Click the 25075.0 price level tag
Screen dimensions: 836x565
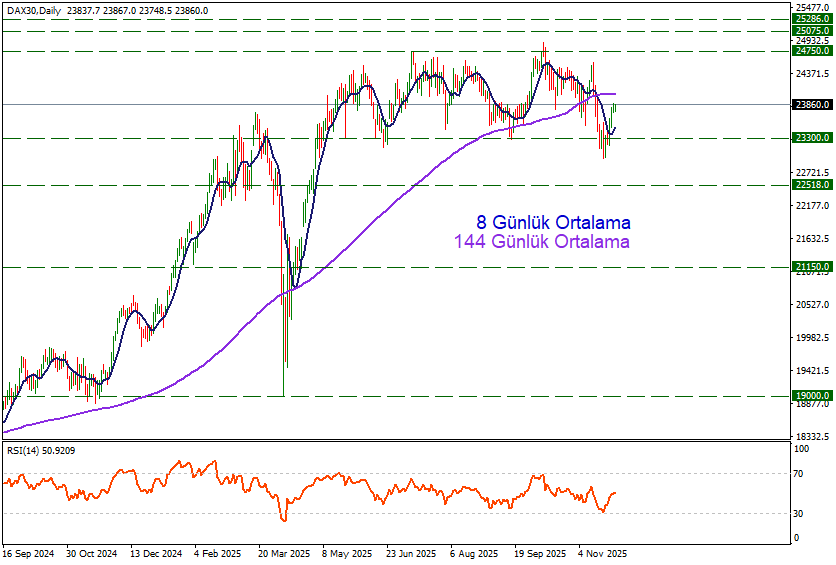812,30
